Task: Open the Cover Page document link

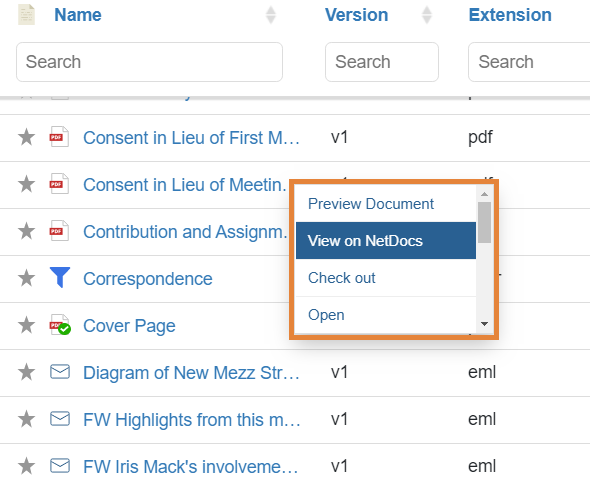Action: point(129,326)
